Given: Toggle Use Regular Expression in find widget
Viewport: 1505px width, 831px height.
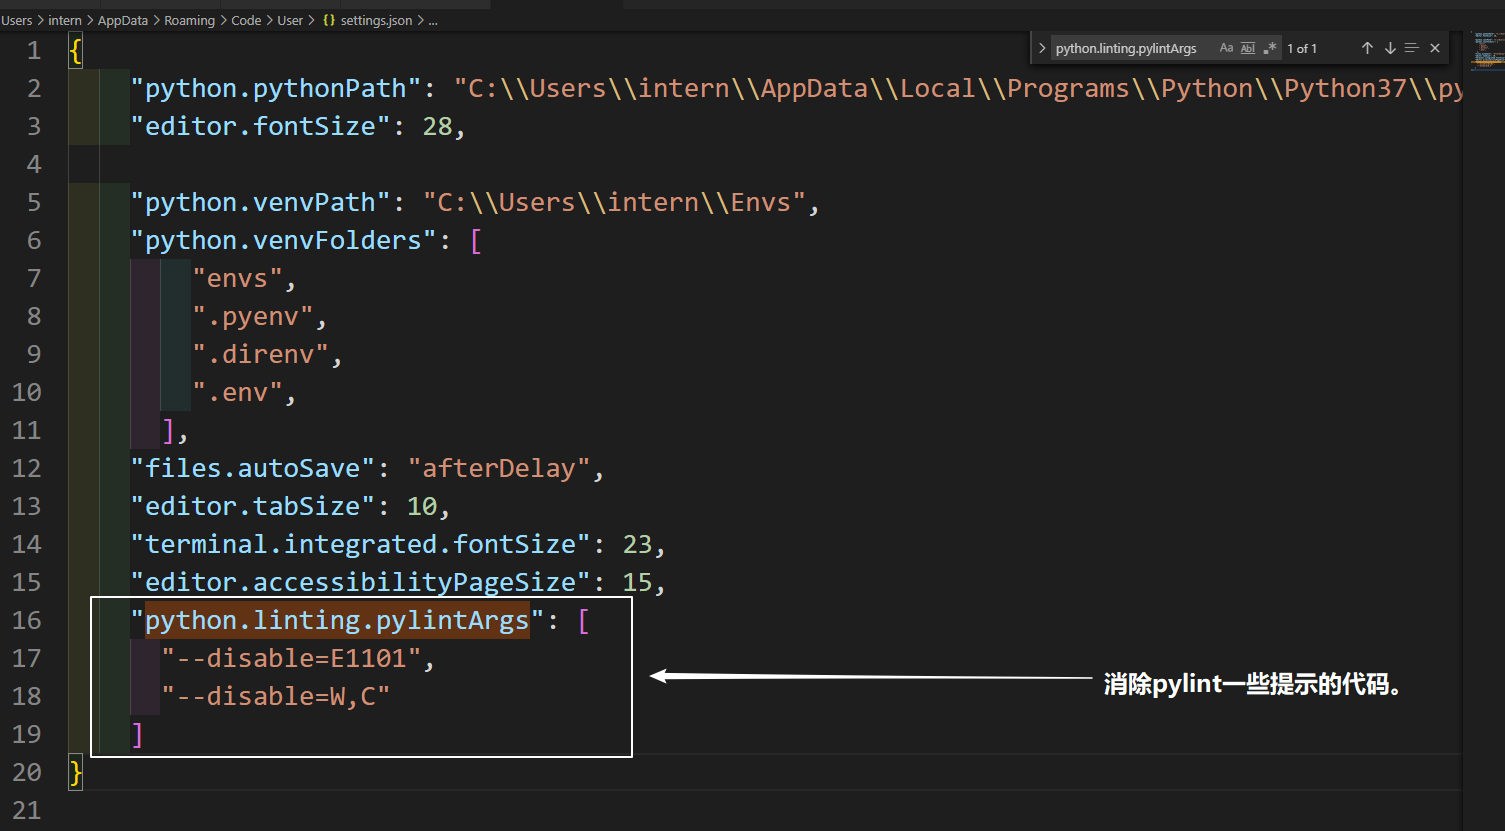Looking at the screenshot, I should coord(1270,47).
